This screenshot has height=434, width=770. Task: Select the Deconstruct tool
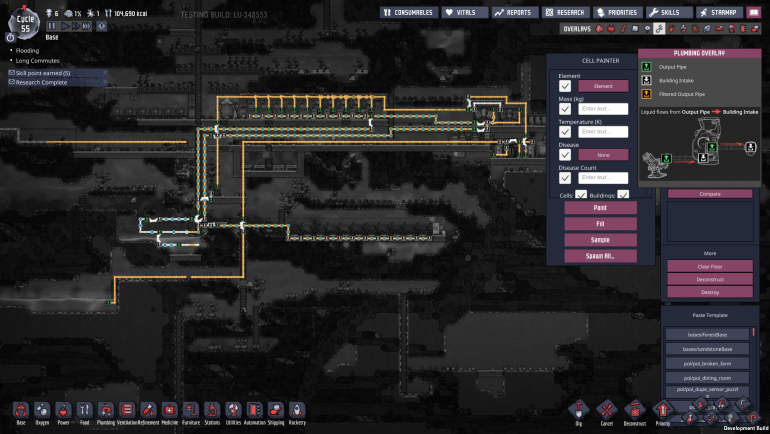pyautogui.click(x=634, y=410)
